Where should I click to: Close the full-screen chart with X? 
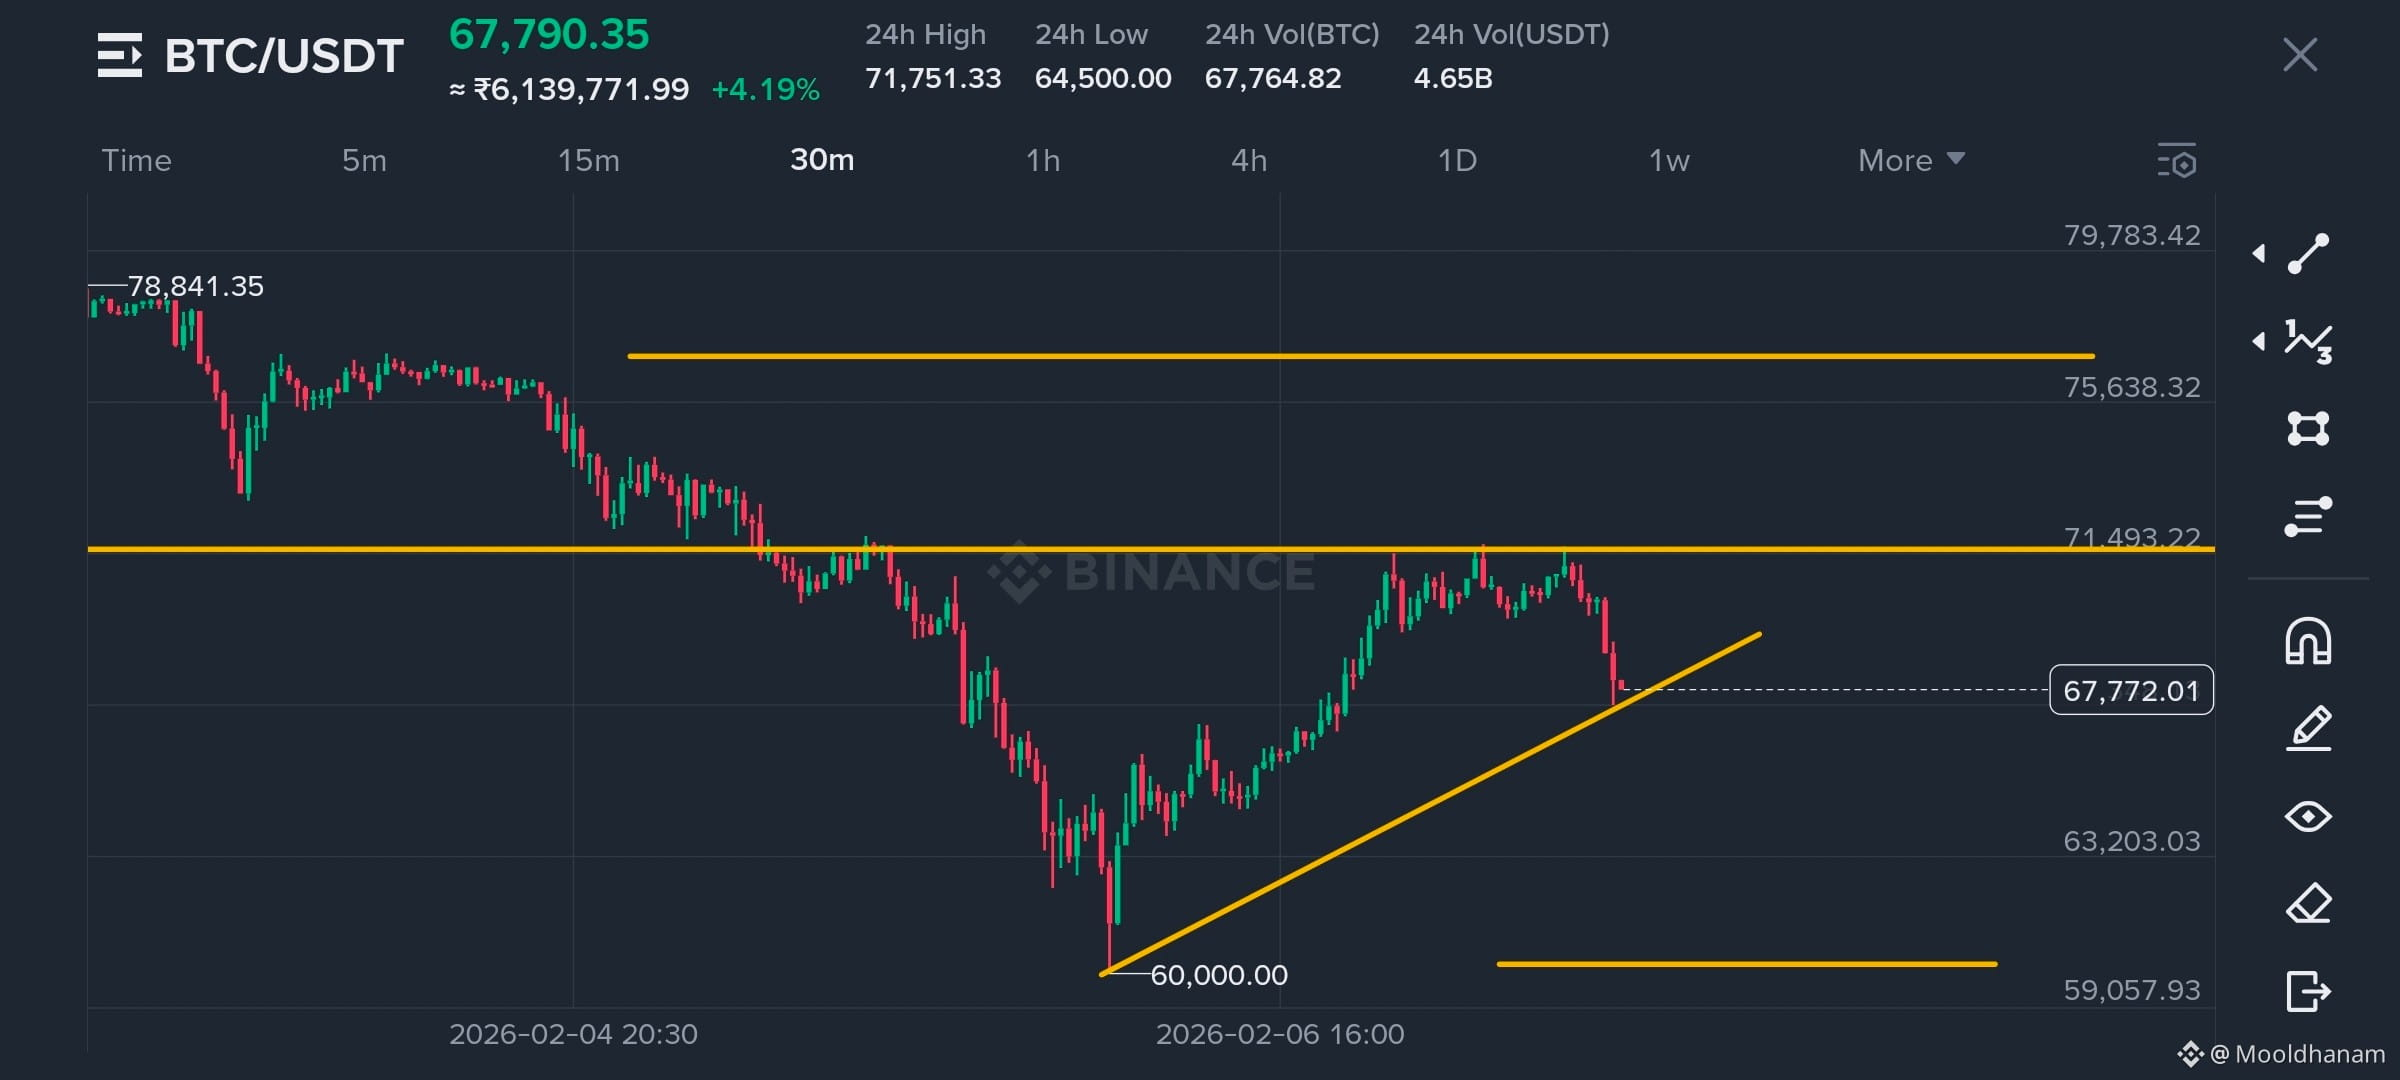2300,55
